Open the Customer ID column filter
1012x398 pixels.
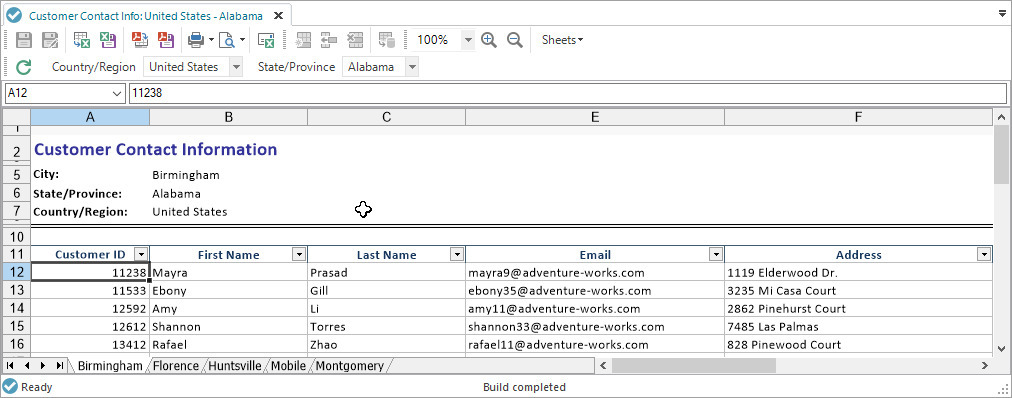(141, 254)
